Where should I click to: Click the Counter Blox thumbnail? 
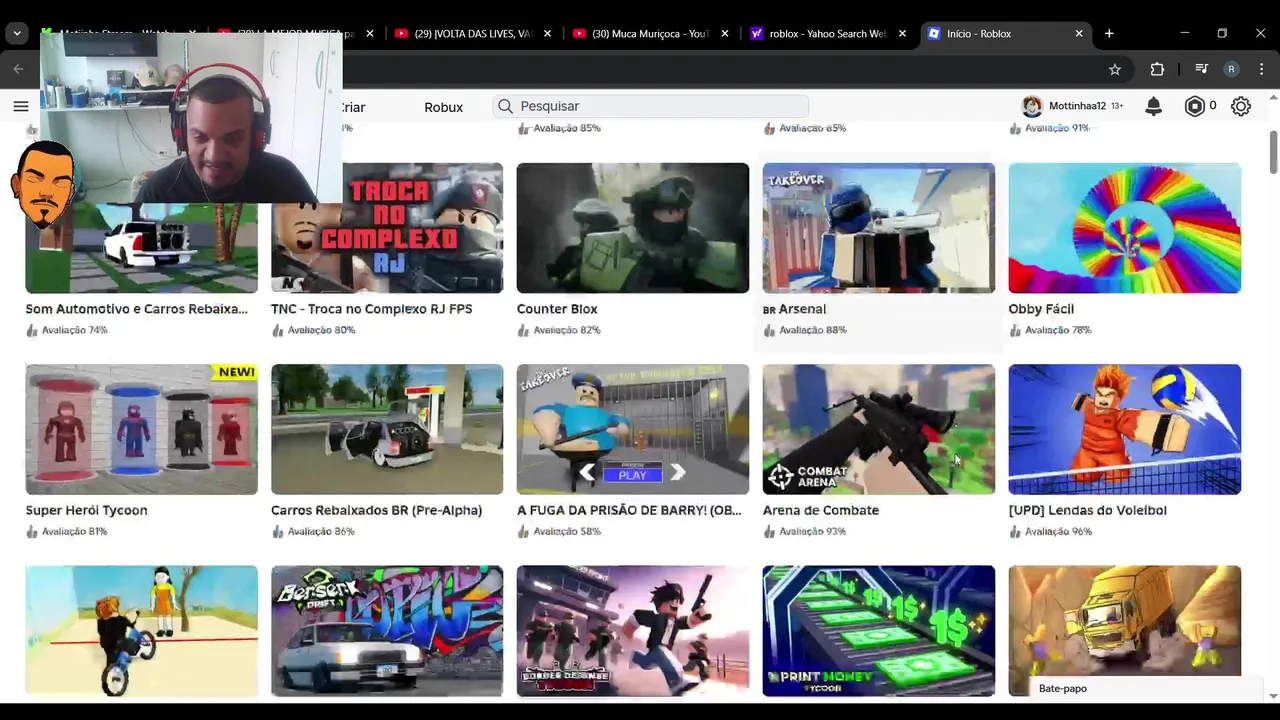tap(633, 228)
